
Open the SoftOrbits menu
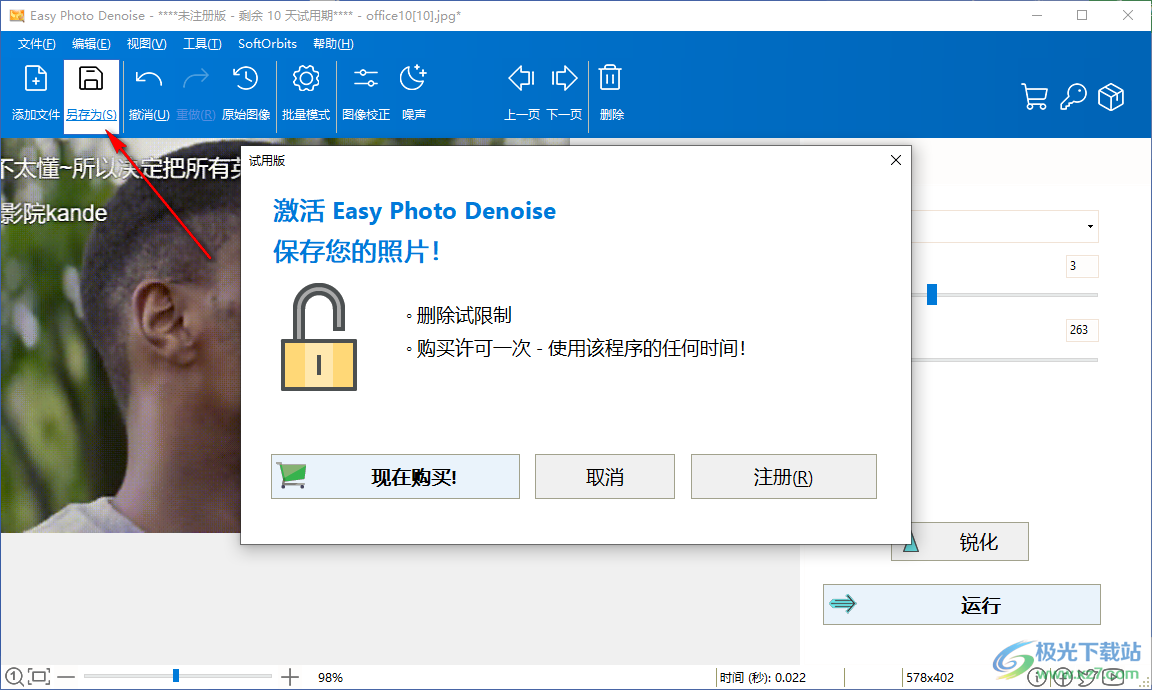267,44
